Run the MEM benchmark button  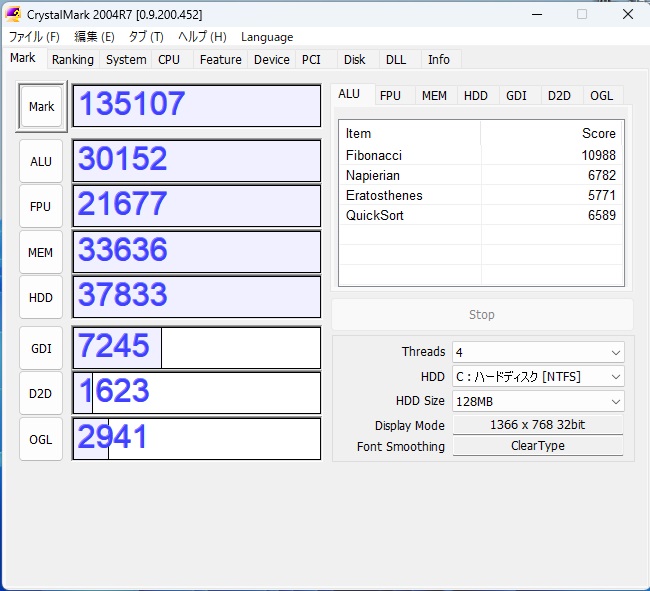pyautogui.click(x=41, y=252)
